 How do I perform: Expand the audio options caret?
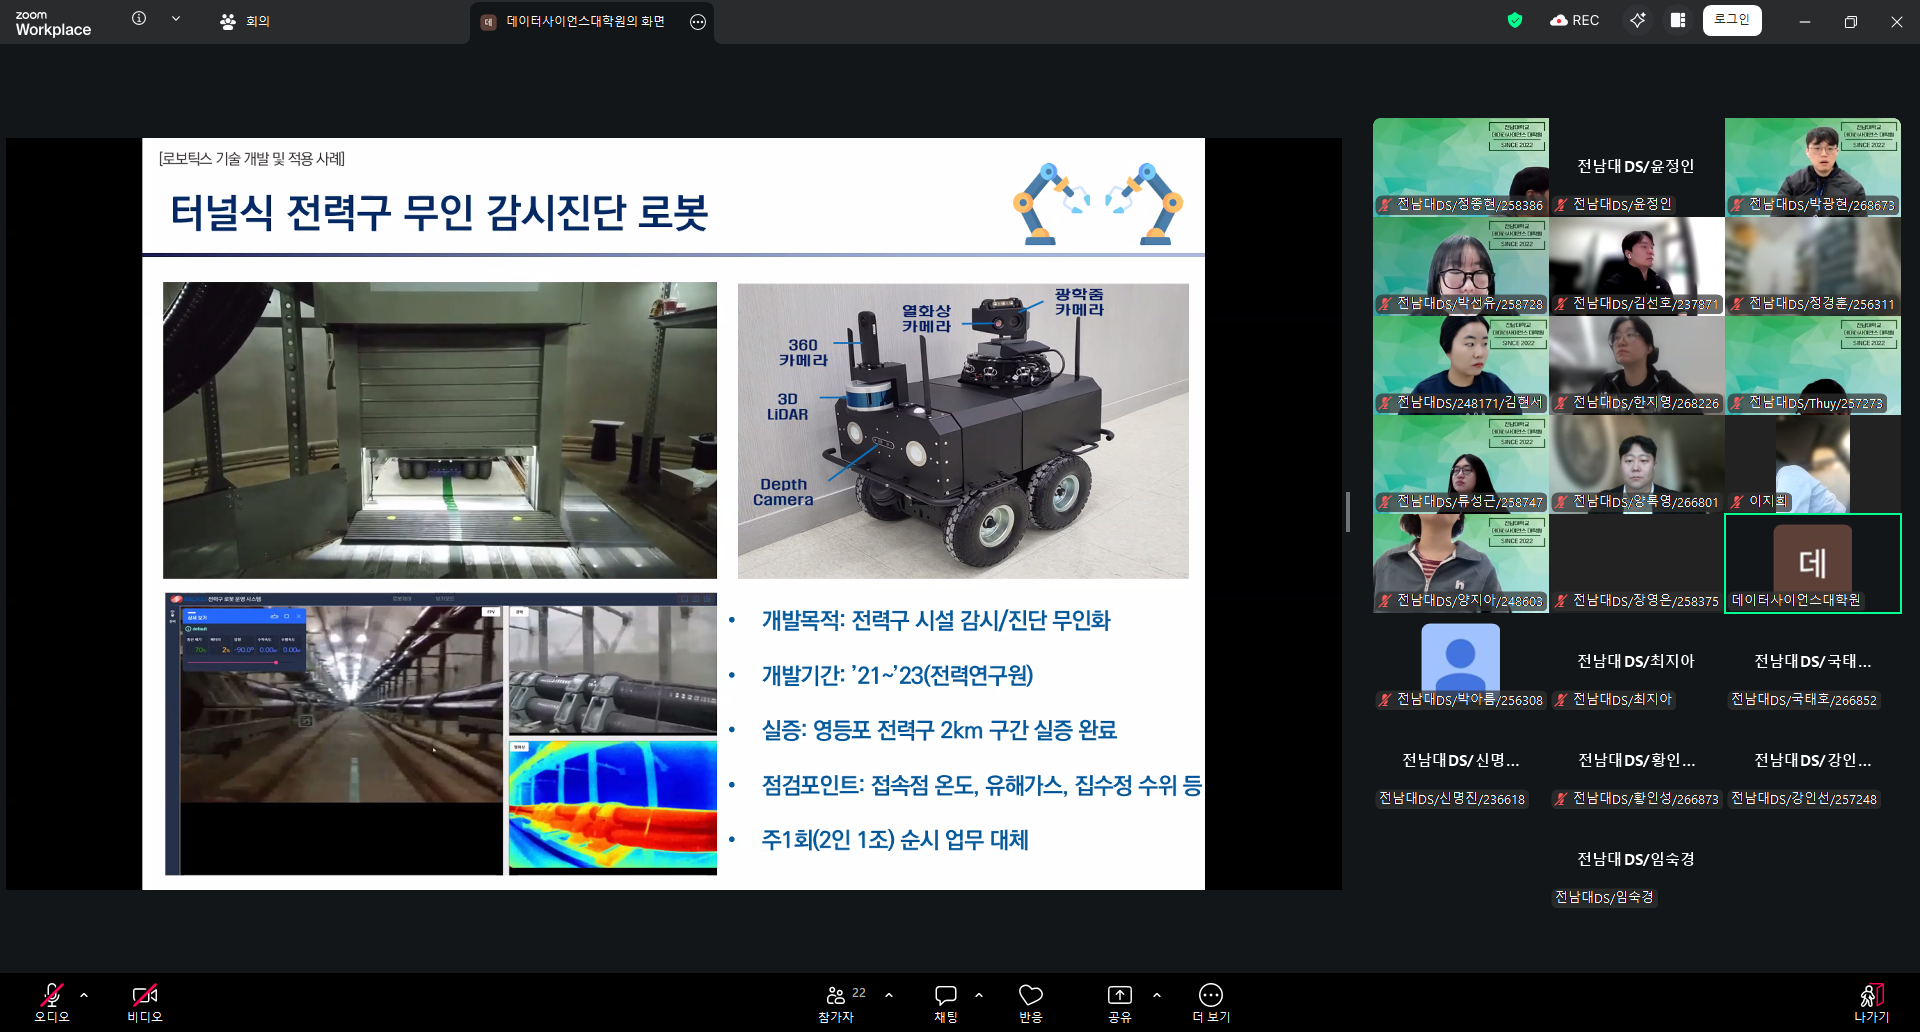point(84,995)
